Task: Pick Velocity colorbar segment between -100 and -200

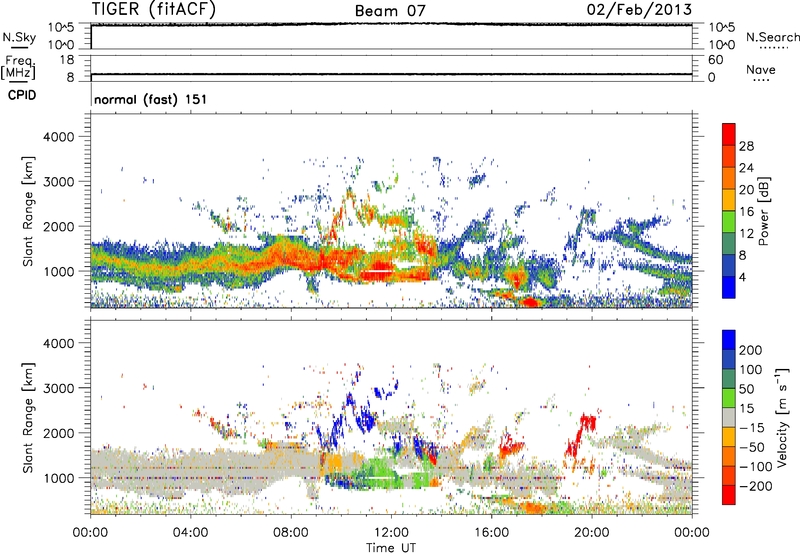Action: click(729, 475)
